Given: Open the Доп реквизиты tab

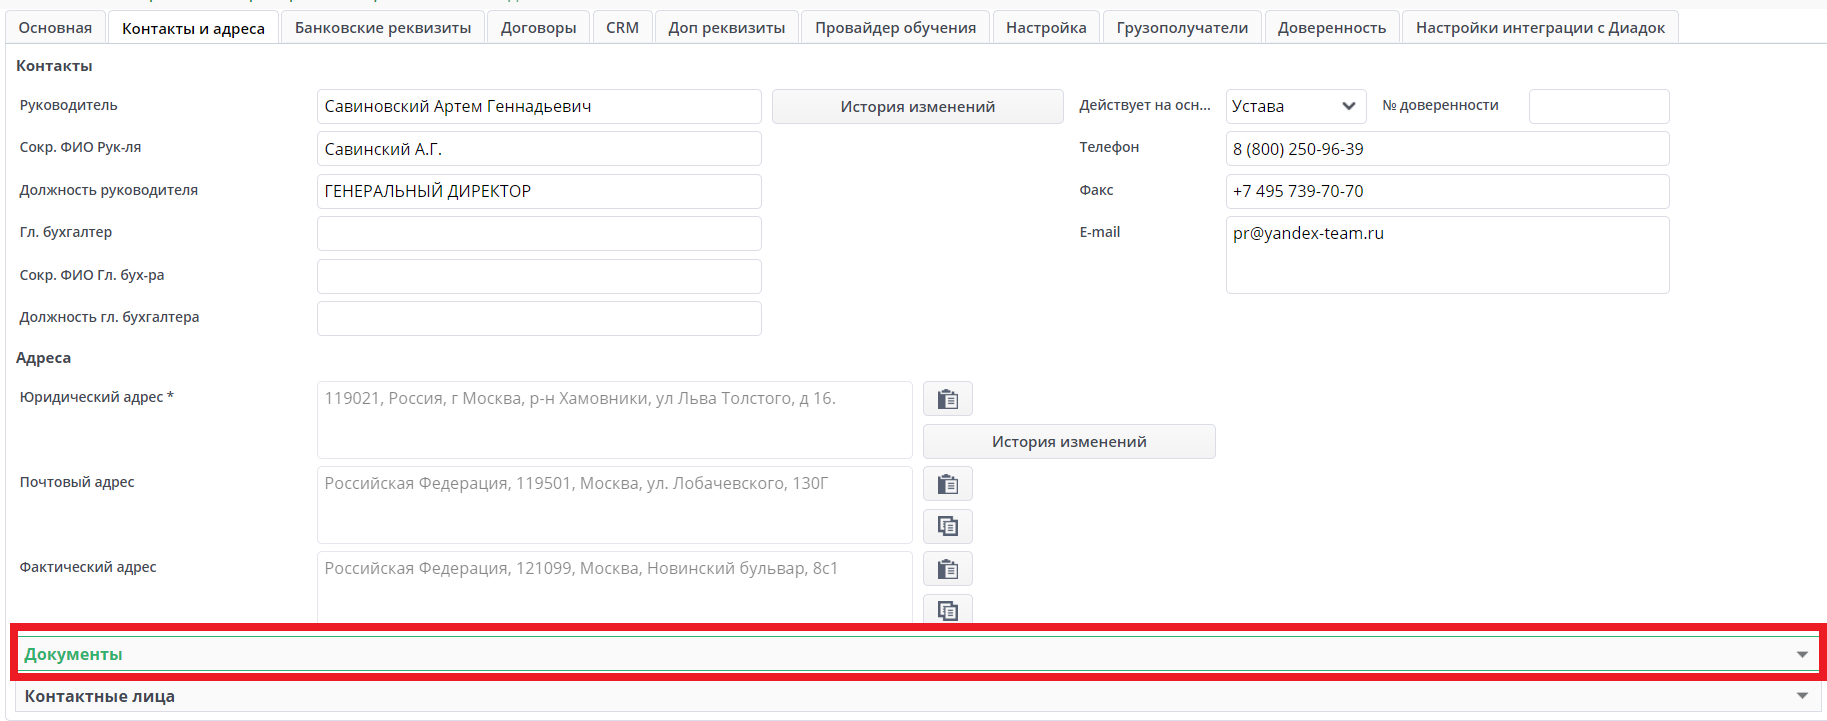Looking at the screenshot, I should click(x=727, y=28).
